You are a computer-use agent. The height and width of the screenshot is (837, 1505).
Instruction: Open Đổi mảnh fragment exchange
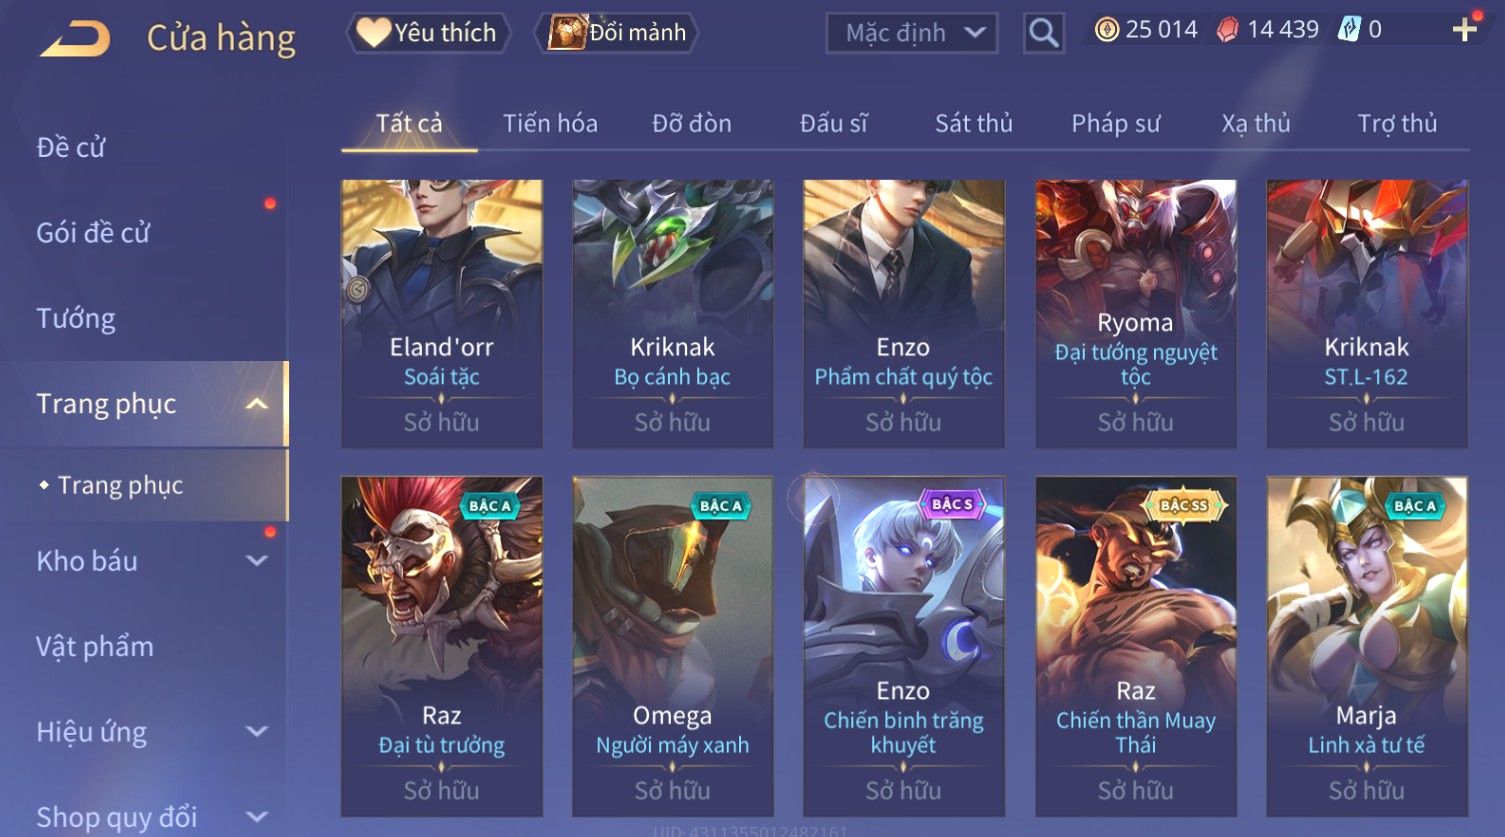(617, 33)
